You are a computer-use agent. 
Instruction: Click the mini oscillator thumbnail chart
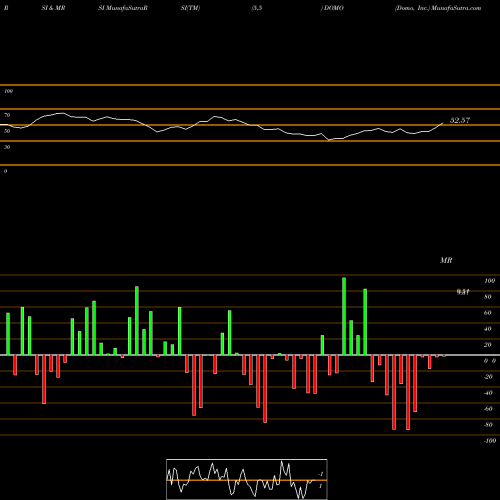click(247, 479)
